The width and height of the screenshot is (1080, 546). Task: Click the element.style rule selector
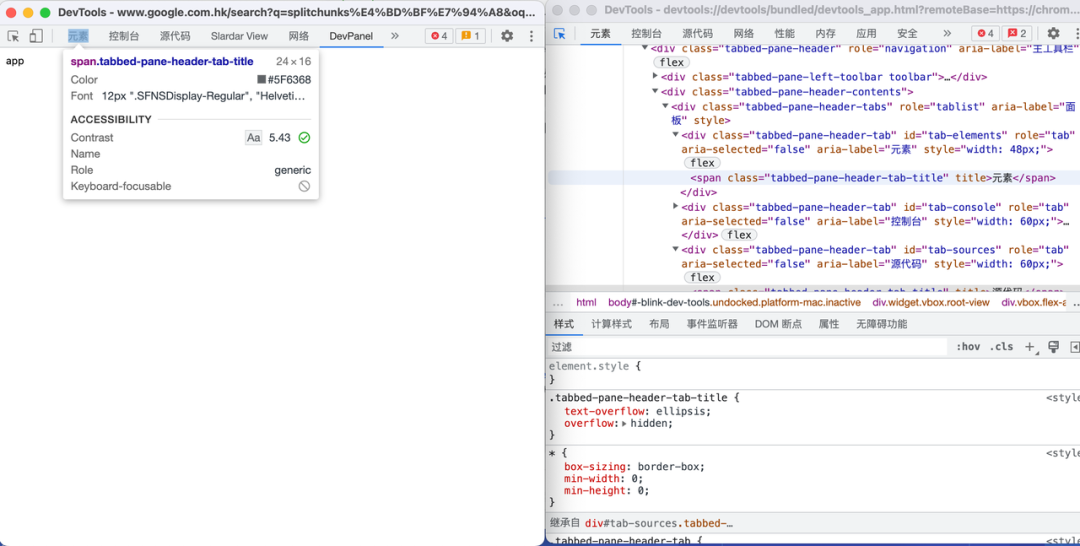coord(591,366)
